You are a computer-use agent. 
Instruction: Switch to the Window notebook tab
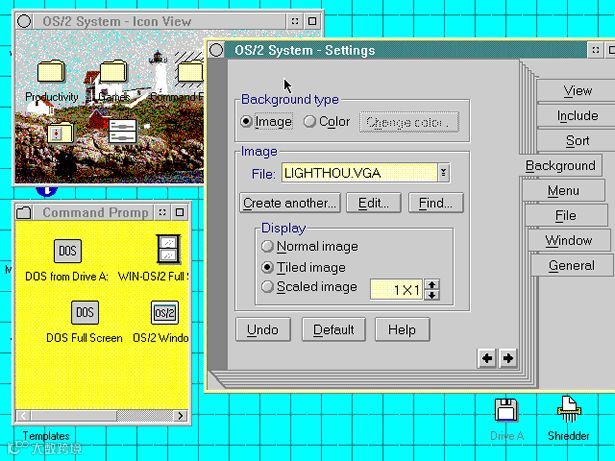pos(568,240)
